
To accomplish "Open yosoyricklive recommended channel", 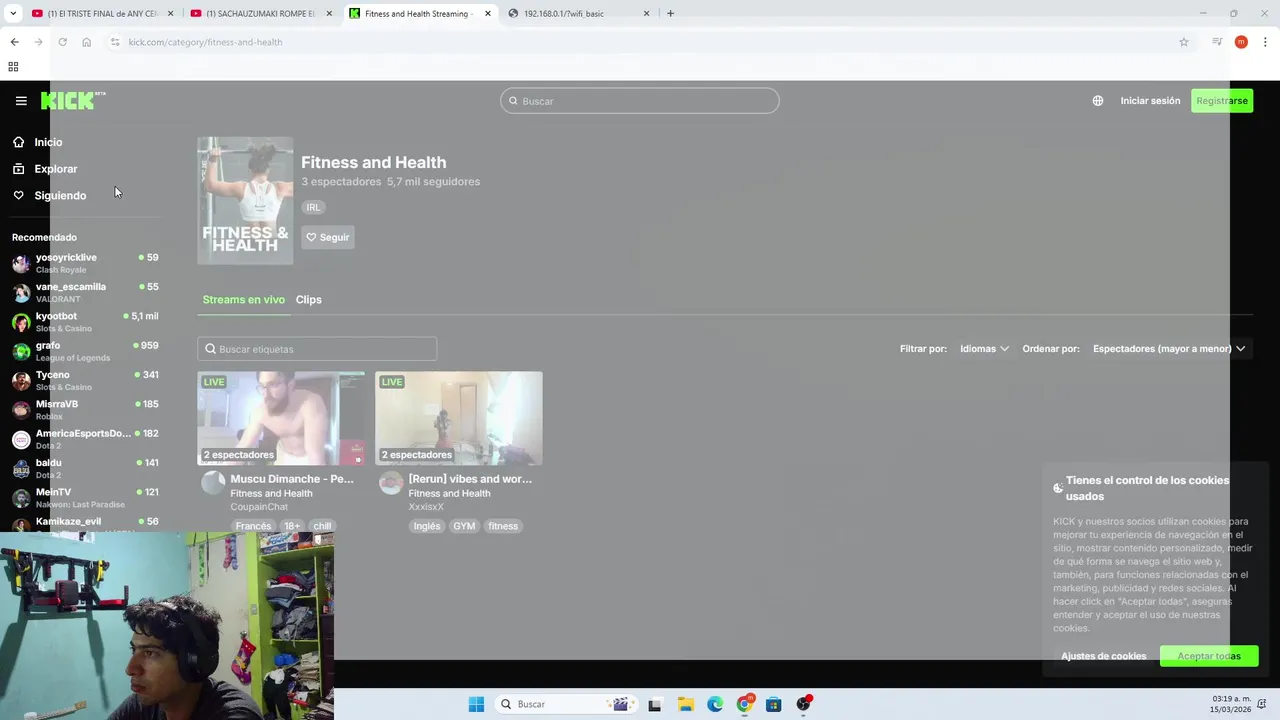I will [x=85, y=263].
